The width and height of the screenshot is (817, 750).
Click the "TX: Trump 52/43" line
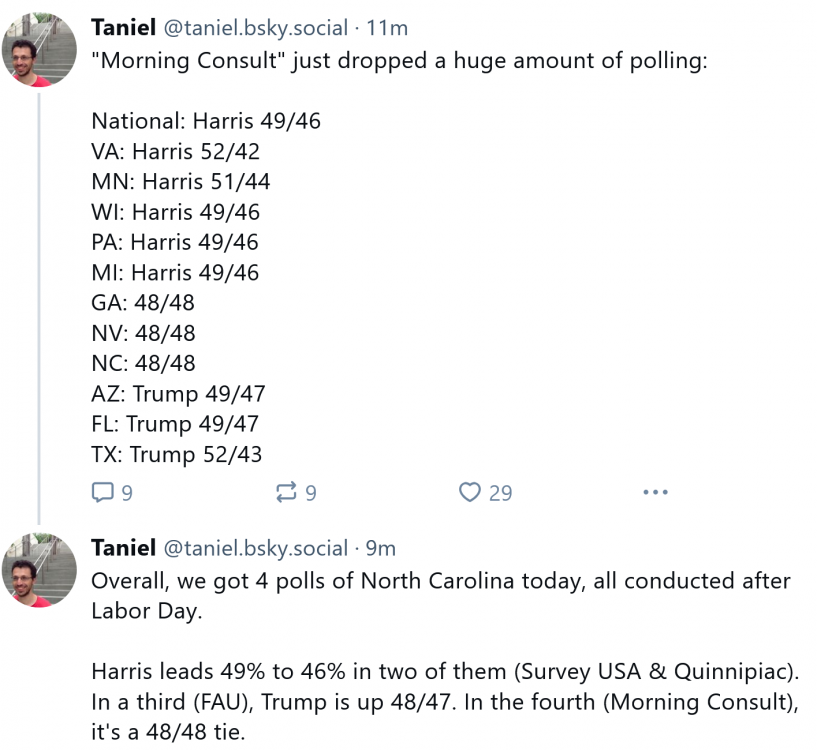(176, 454)
